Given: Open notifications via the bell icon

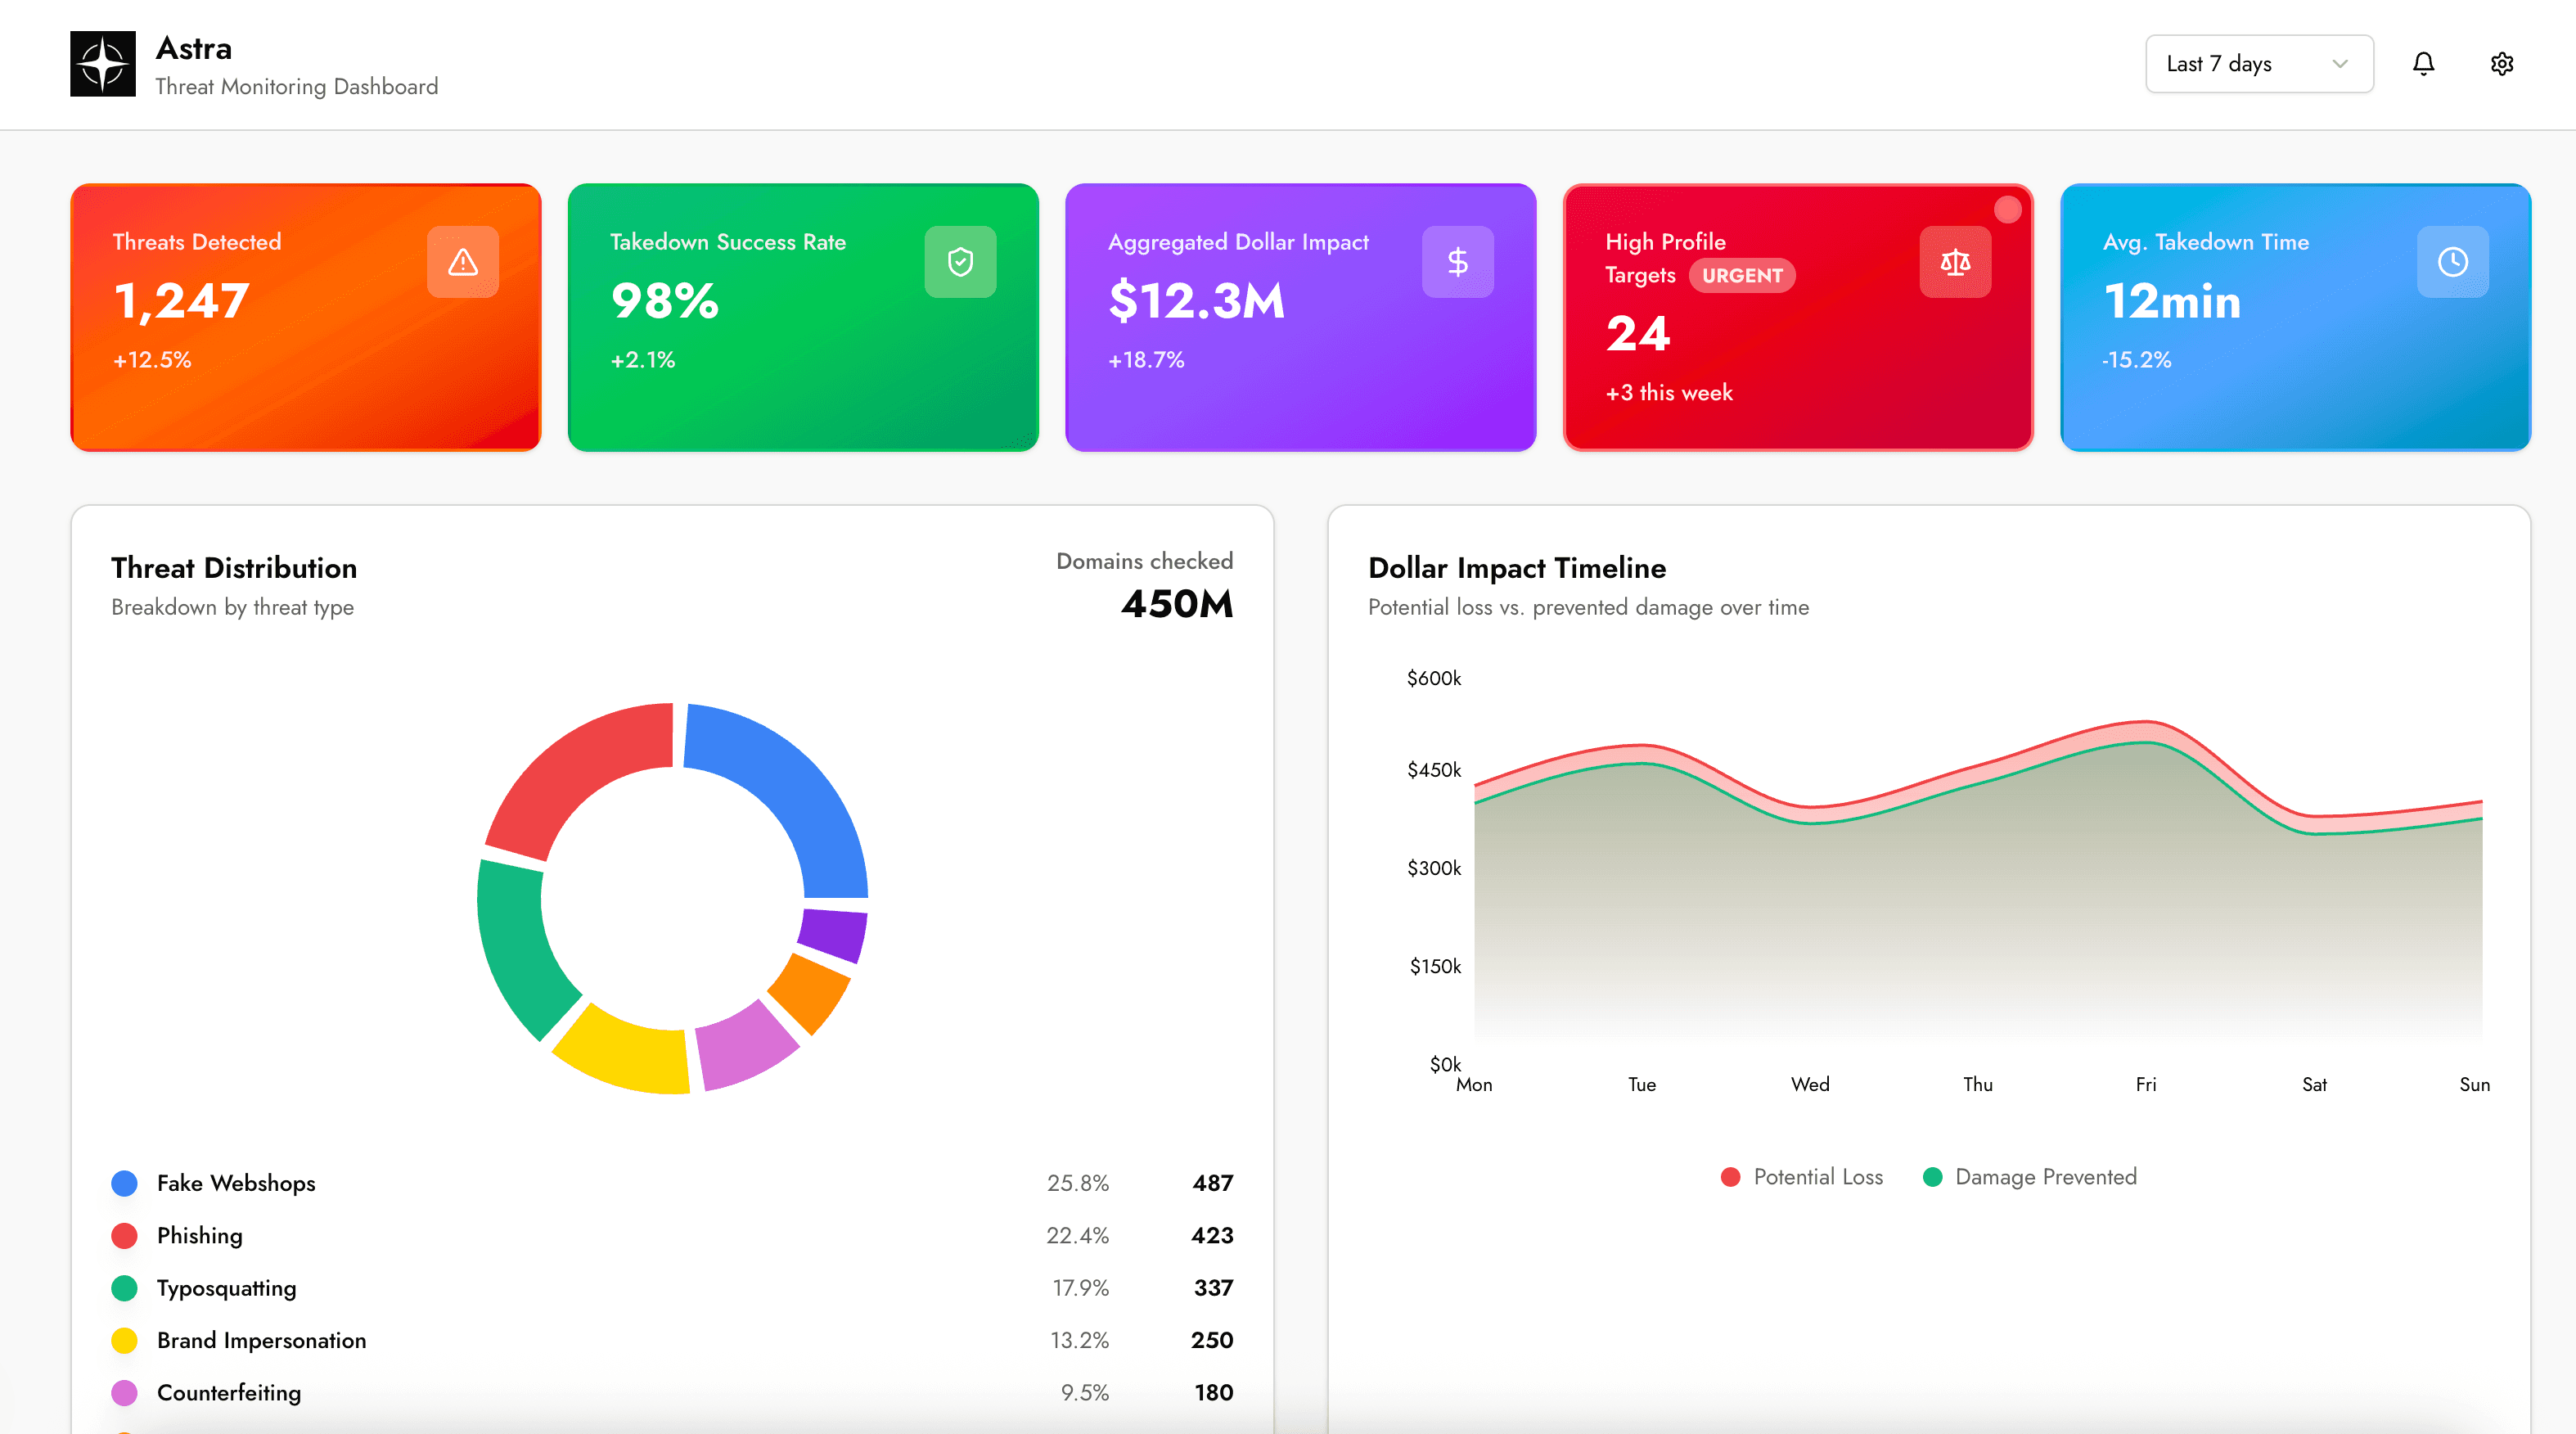Looking at the screenshot, I should click(2424, 63).
